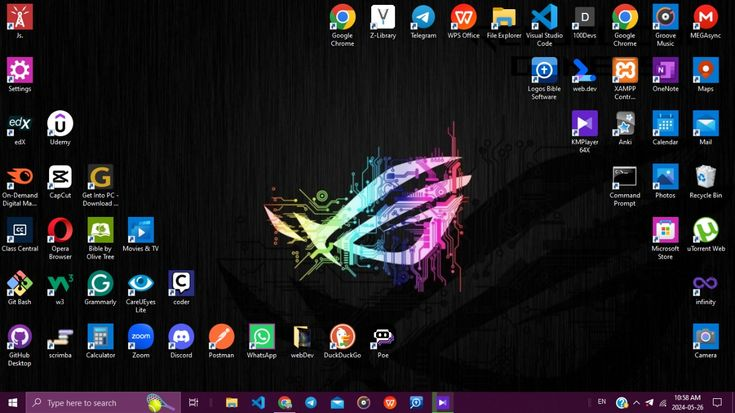Launch Opera Browser desktop shortcut

pos(60,239)
